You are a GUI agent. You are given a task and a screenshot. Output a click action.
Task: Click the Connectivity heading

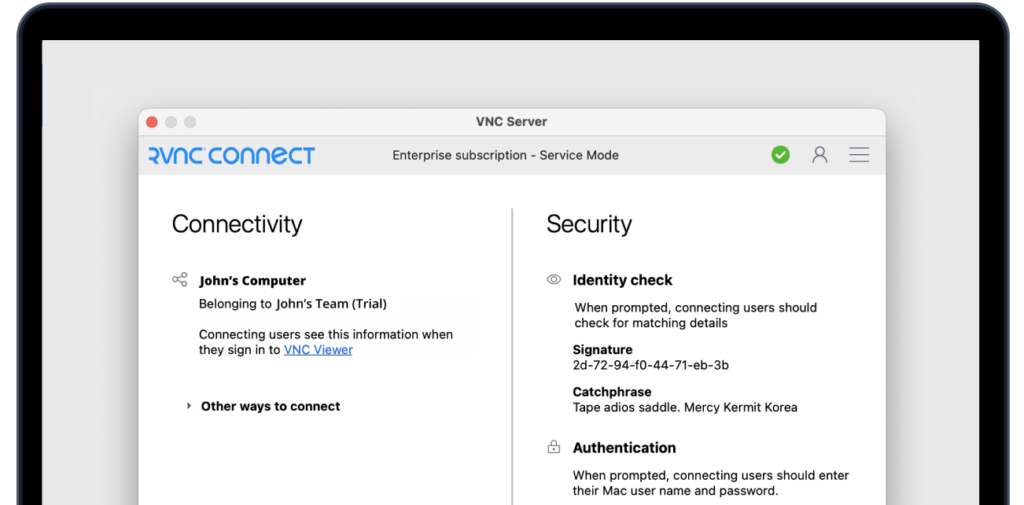[x=237, y=224]
